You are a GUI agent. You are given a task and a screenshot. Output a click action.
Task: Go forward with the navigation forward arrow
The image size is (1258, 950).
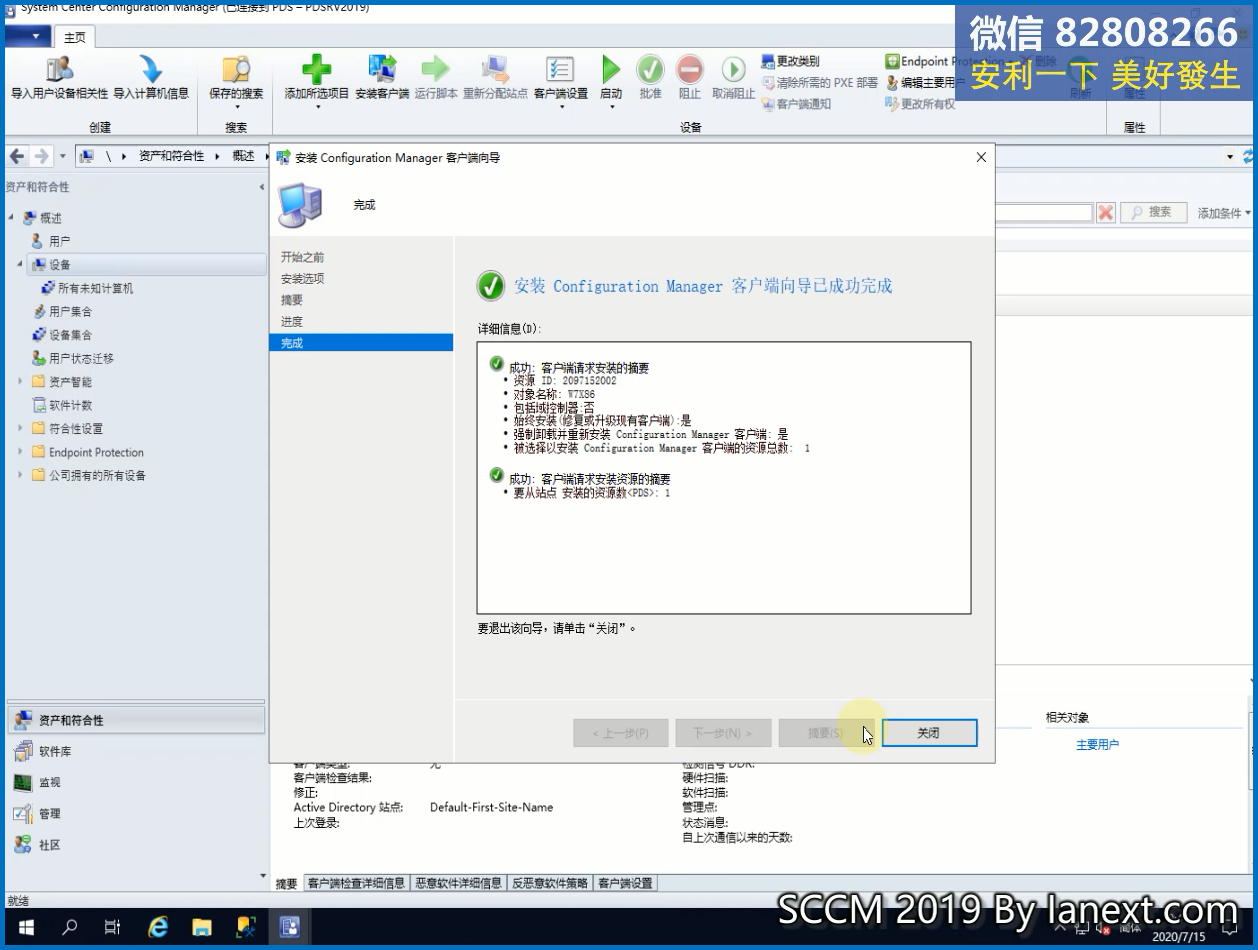[x=41, y=156]
